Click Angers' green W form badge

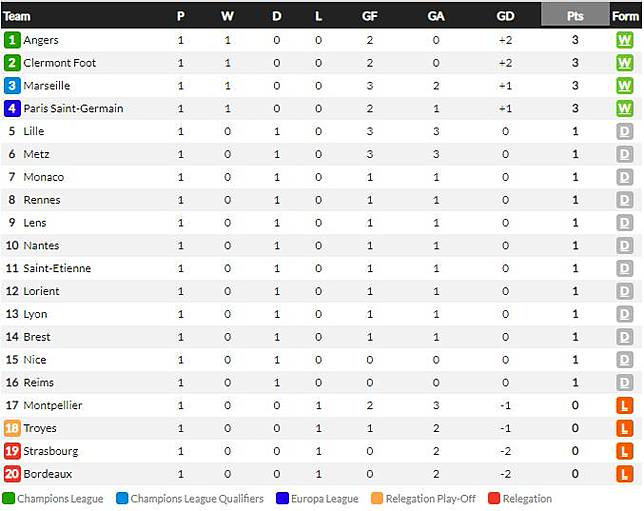coord(625,40)
